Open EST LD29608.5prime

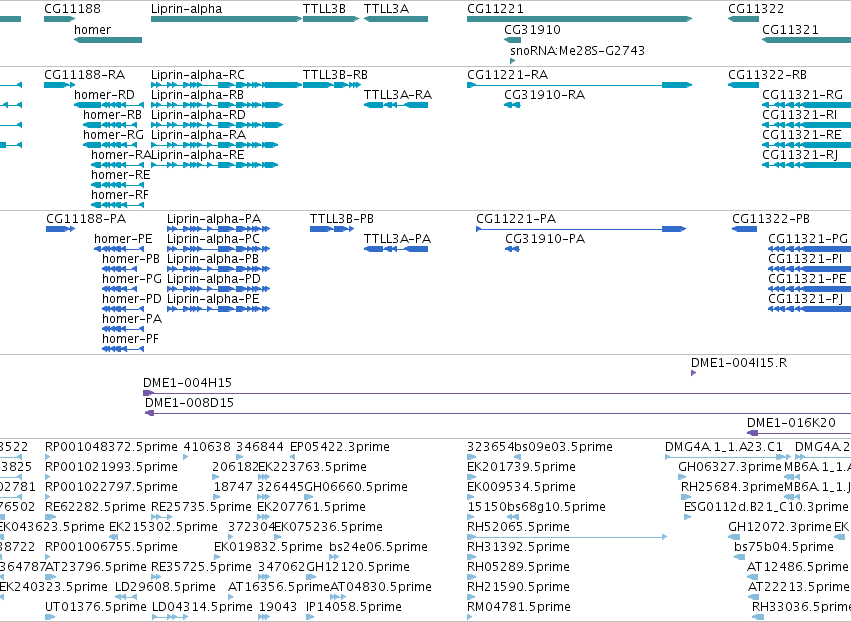point(166,588)
